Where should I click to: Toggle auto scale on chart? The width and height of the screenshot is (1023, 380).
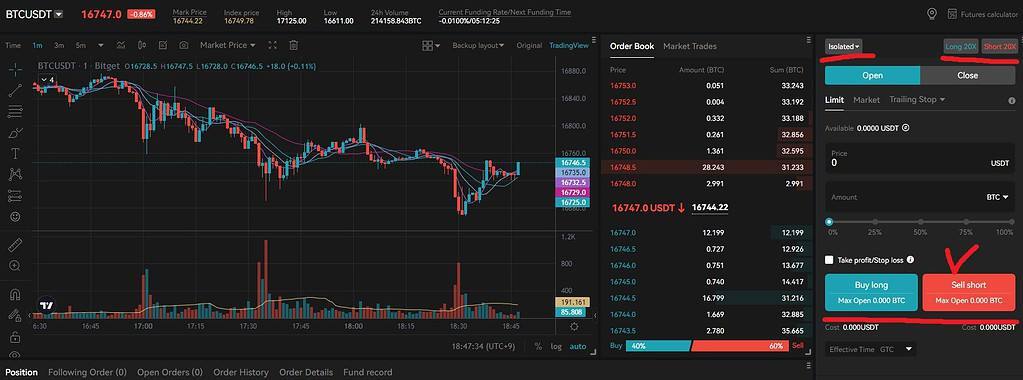pos(577,347)
